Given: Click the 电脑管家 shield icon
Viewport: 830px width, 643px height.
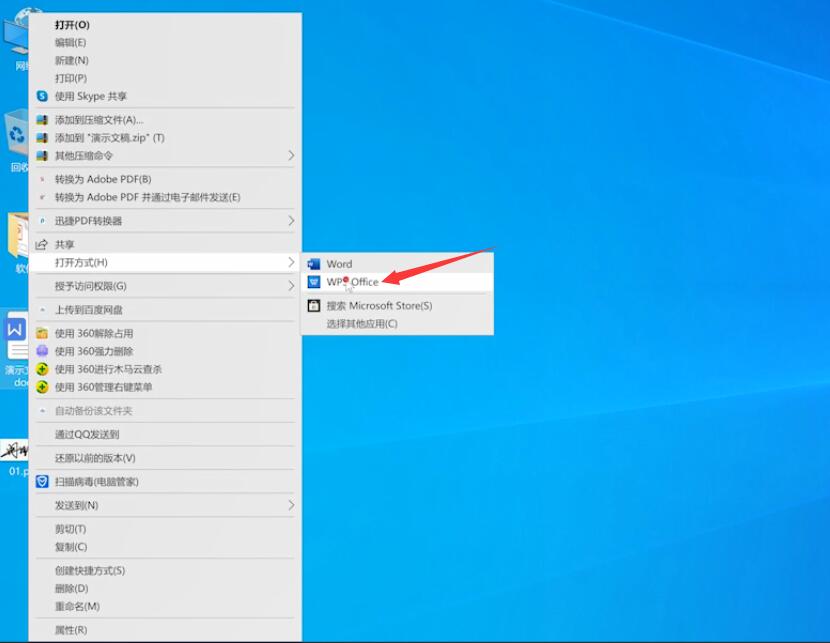Looking at the screenshot, I should pyautogui.click(x=42, y=482).
